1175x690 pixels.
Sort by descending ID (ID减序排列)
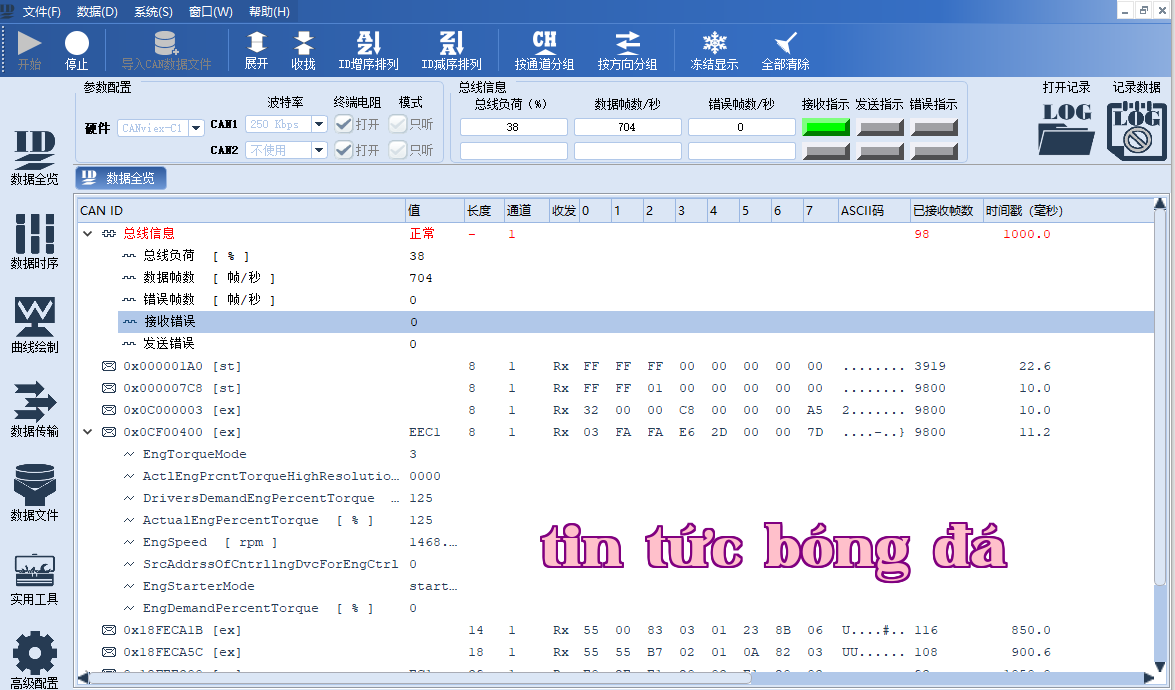[x=451, y=50]
